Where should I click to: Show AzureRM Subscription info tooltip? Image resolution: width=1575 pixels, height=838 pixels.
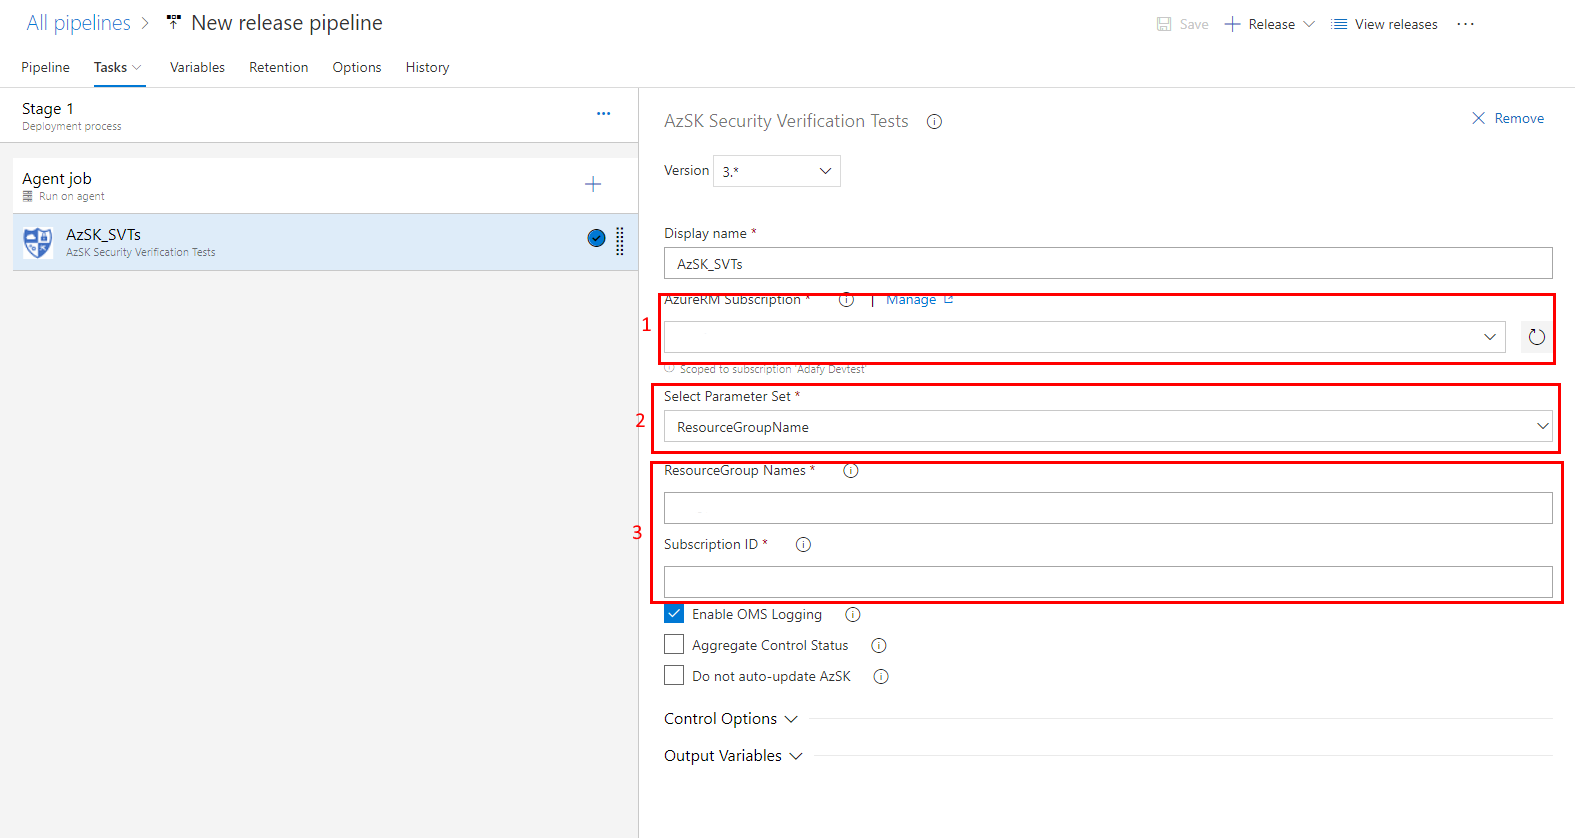846,300
